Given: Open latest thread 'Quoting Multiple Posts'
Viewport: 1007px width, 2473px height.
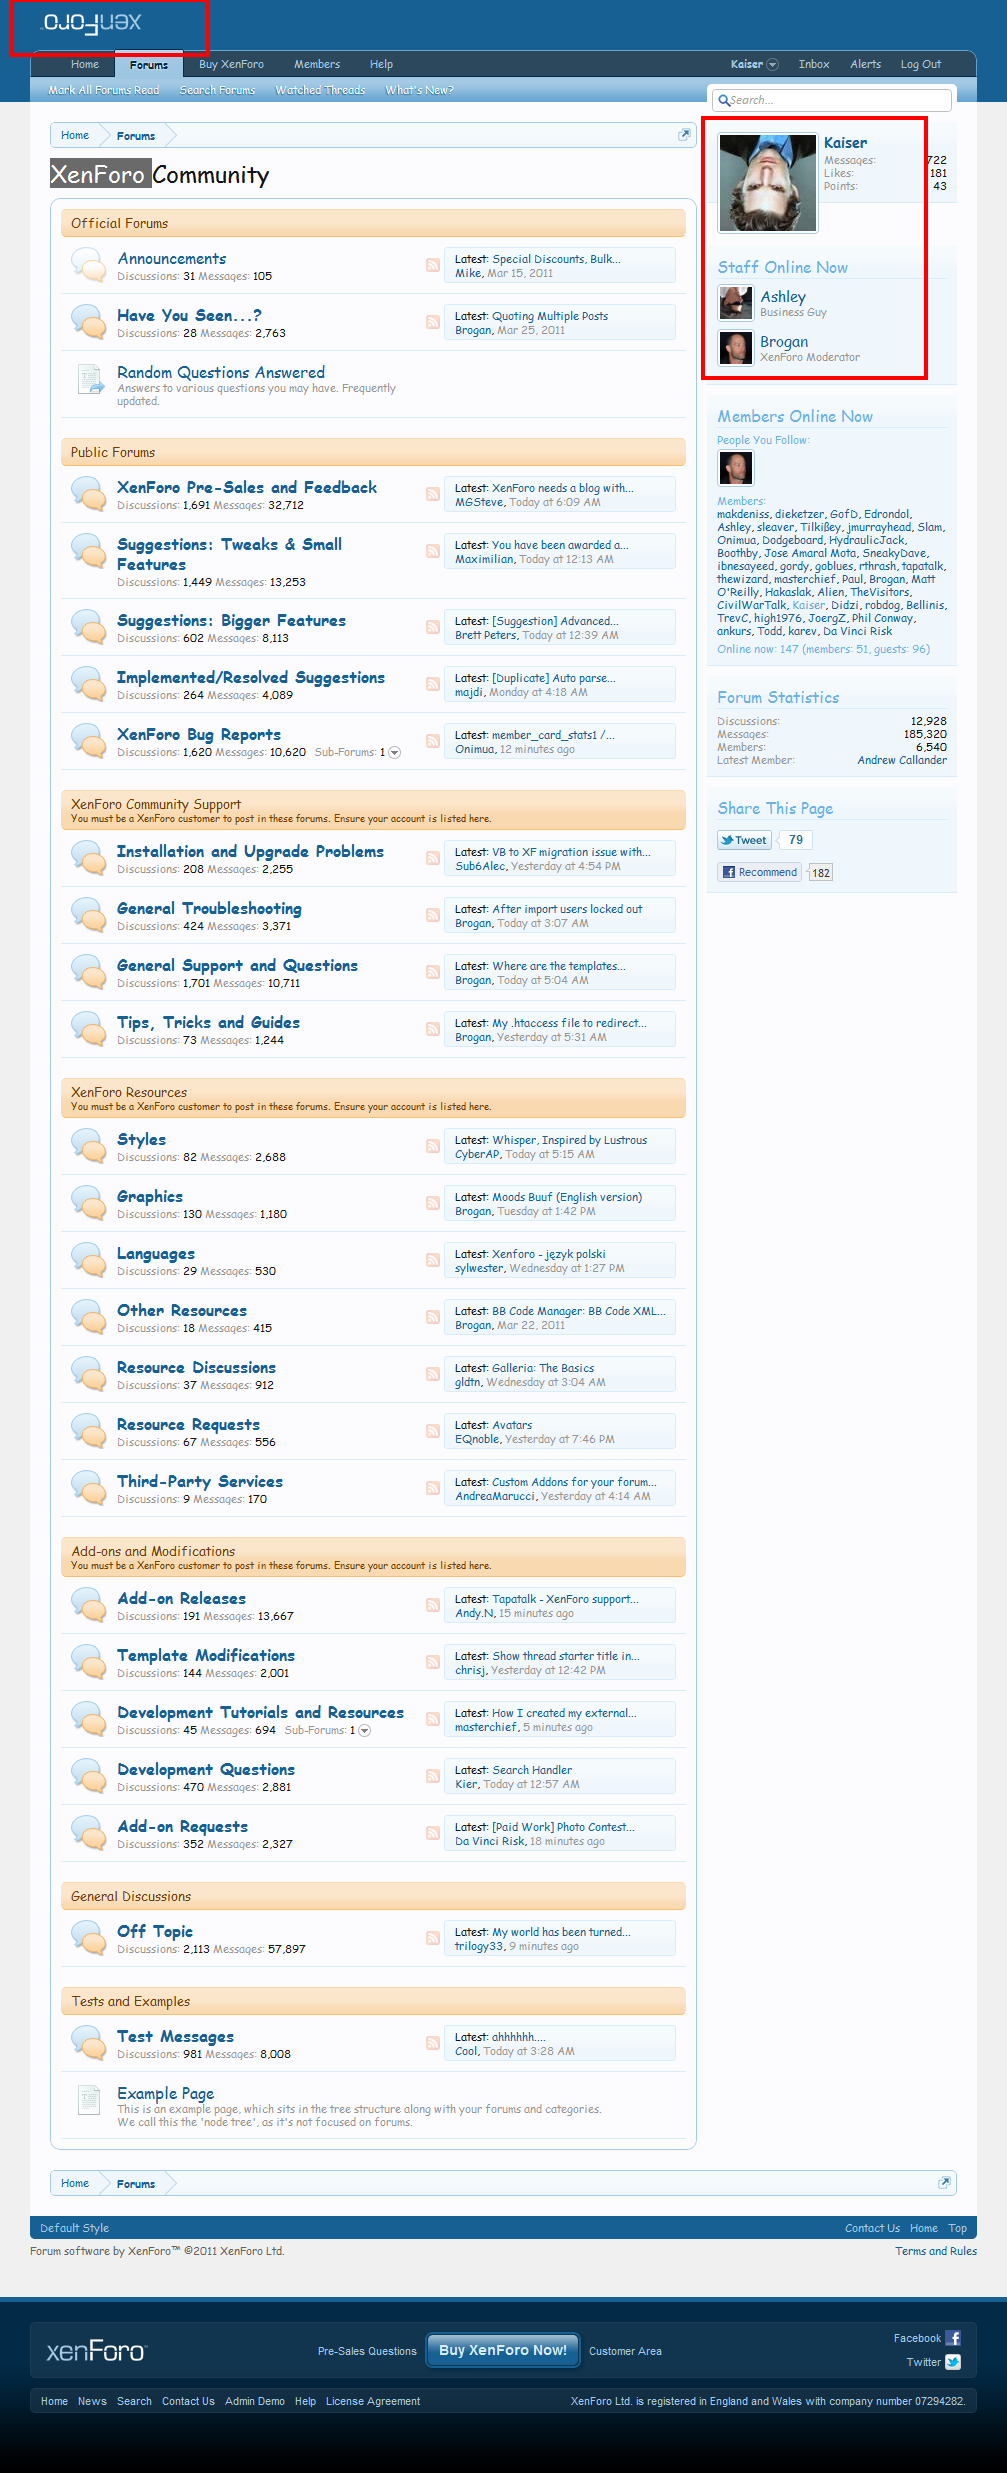Looking at the screenshot, I should [550, 316].
